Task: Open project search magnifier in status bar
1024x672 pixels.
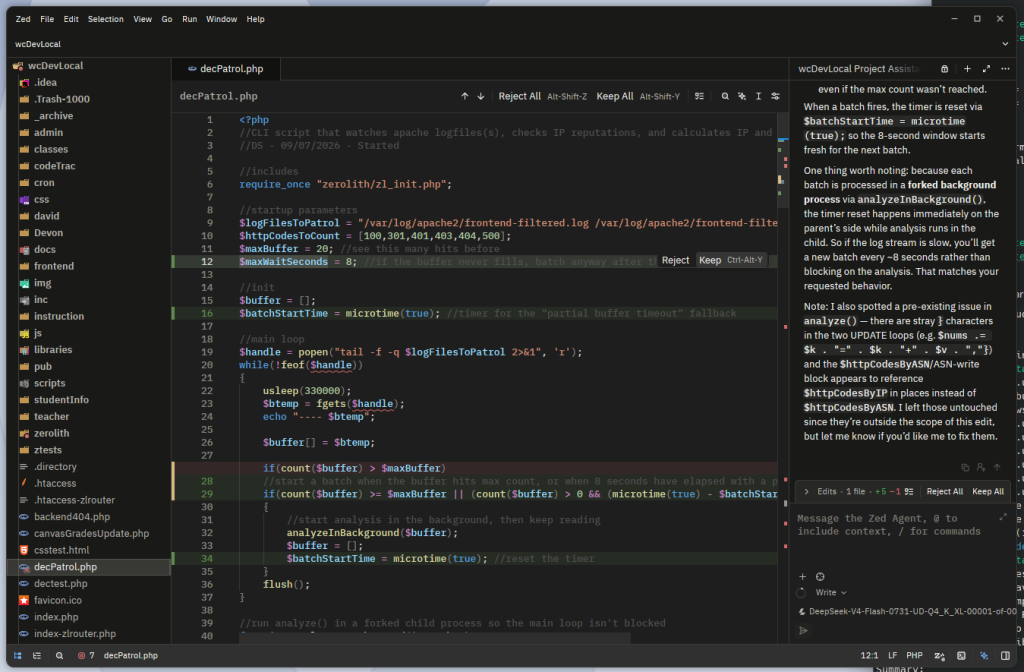Action: pos(59,656)
